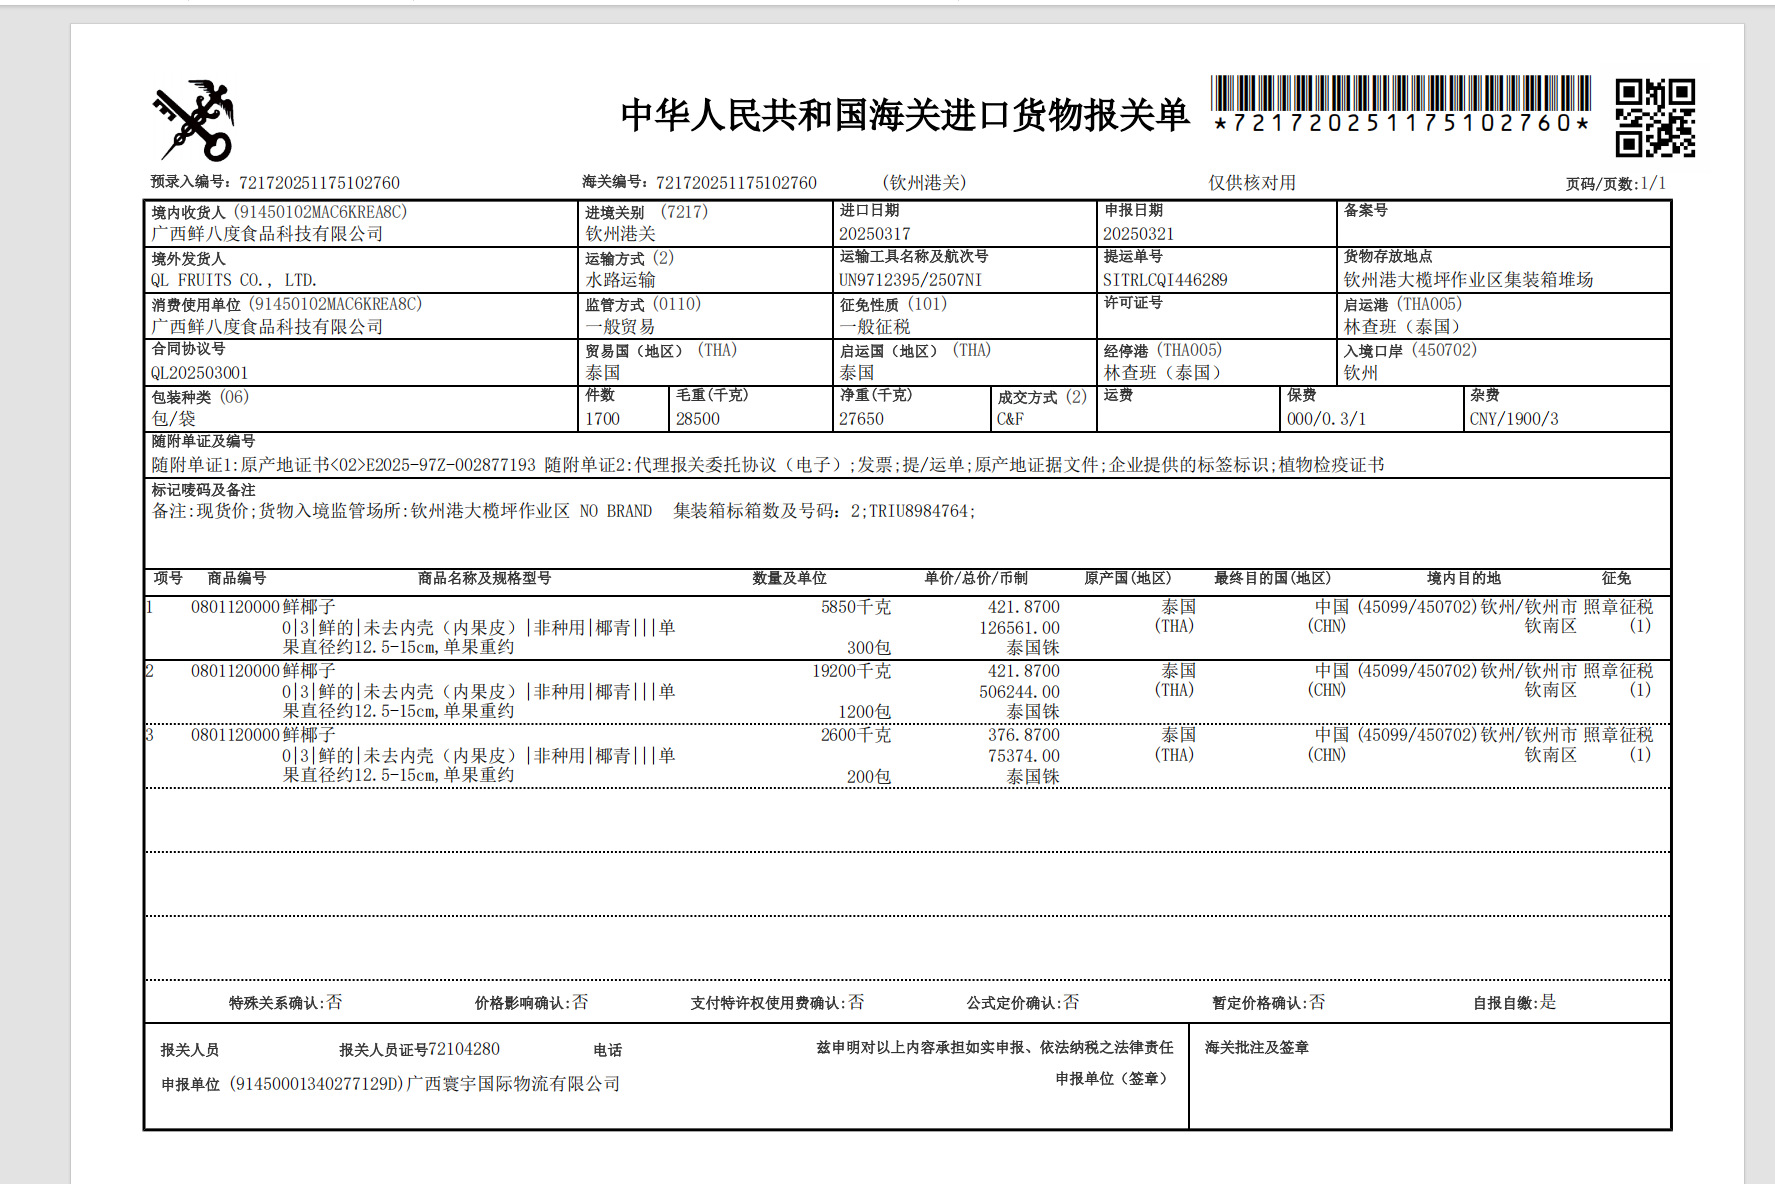
Task: Click storage location 钦州港大榄坪作业区集装箱堆场
Action: [1469, 280]
